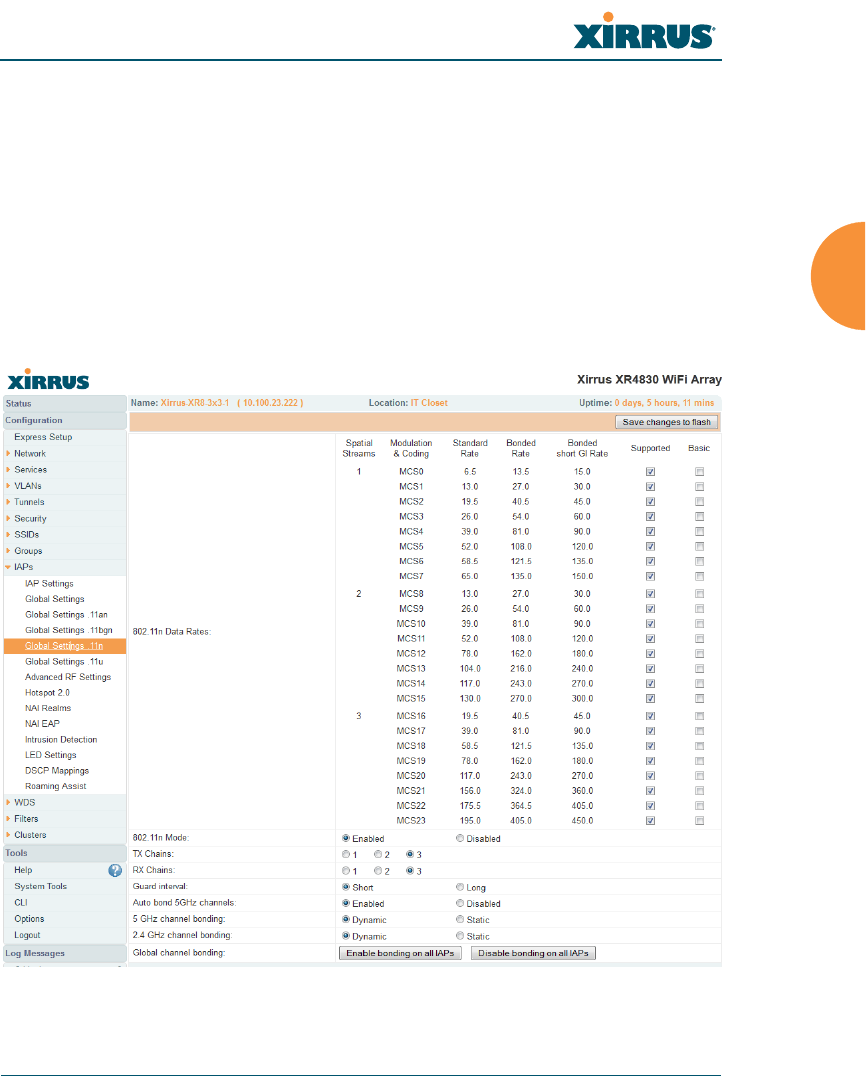The image size is (866, 1076).
Task: Set 5 GHz channel bonding to Static
Action: pos(460,919)
